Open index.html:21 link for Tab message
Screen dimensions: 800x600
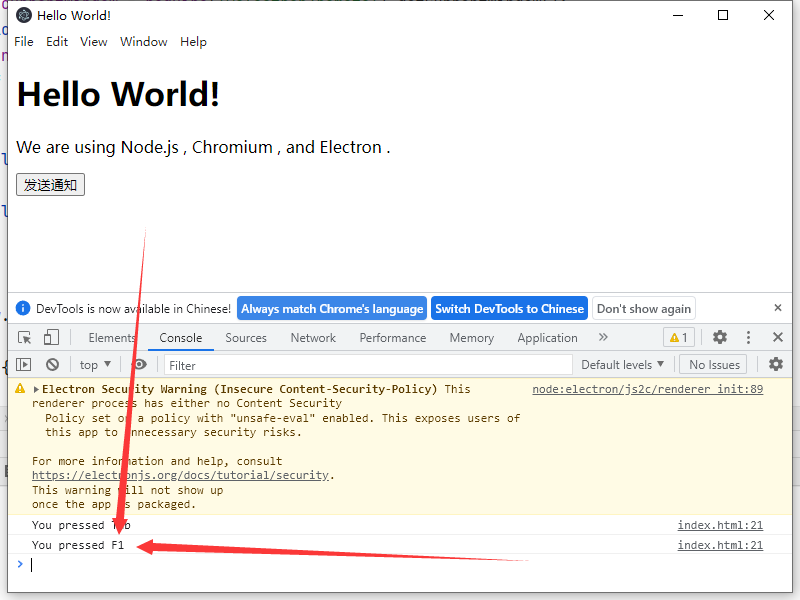pos(720,525)
